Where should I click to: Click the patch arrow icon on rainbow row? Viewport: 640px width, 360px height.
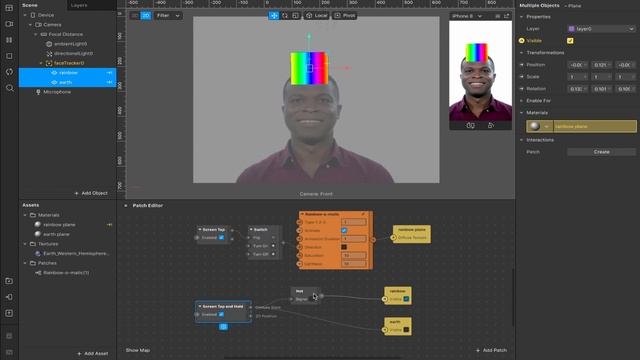click(x=109, y=73)
